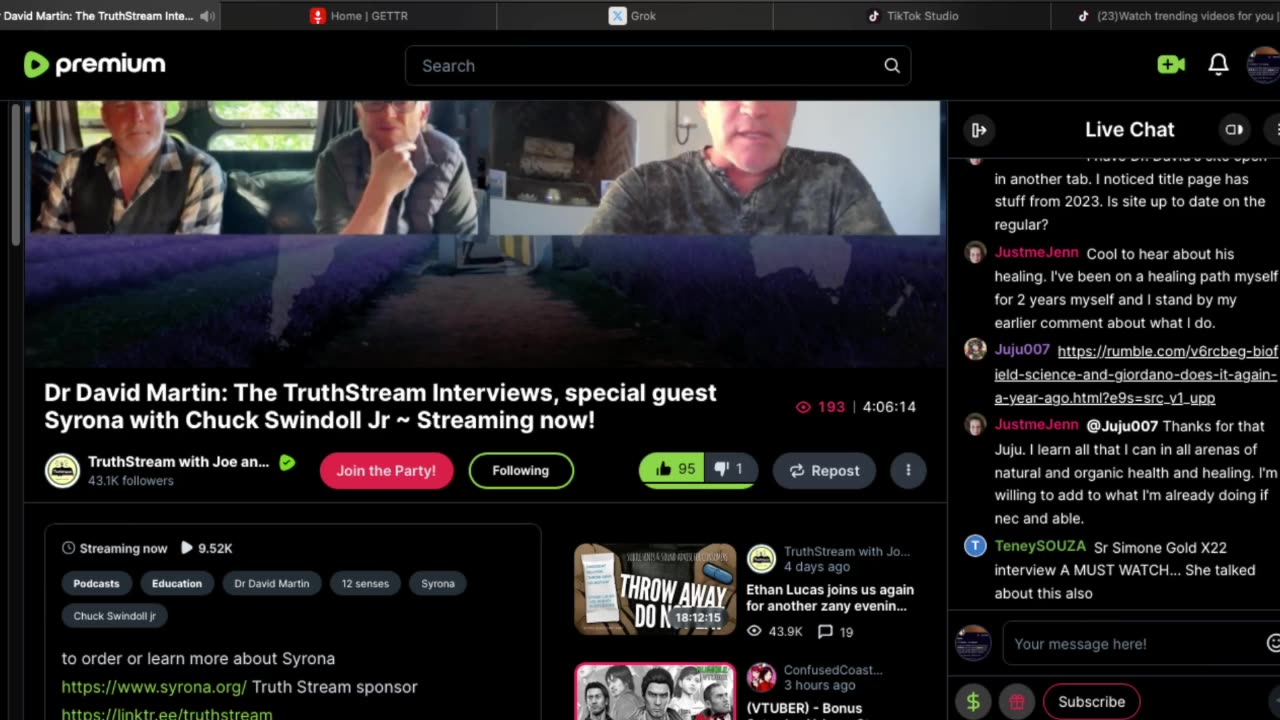Image resolution: width=1280 pixels, height=720 pixels.
Task: Click the Repost button
Action: (x=824, y=471)
